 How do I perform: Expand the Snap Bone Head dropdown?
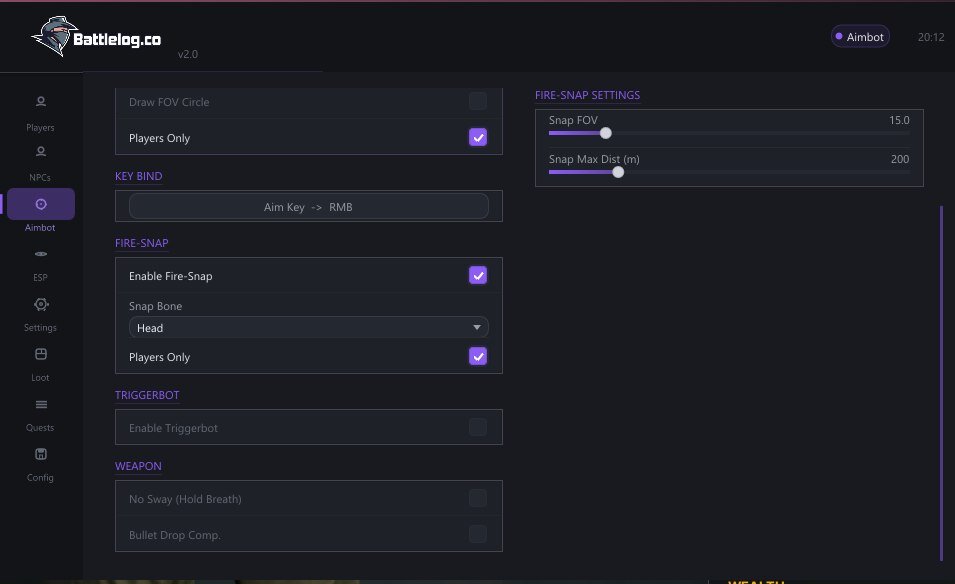click(309, 328)
